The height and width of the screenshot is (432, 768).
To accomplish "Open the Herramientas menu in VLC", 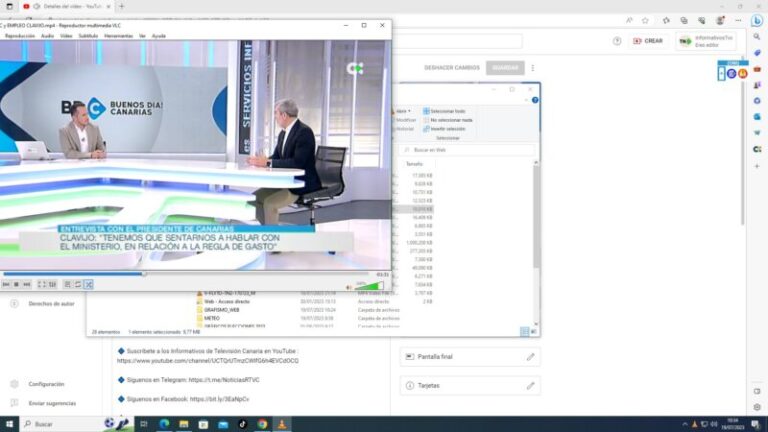I will 118,35.
